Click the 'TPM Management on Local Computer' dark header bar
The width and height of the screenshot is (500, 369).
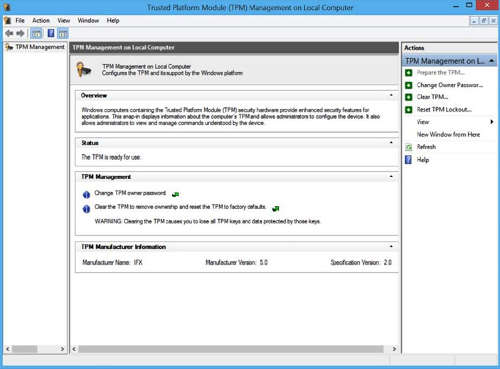tap(234, 48)
